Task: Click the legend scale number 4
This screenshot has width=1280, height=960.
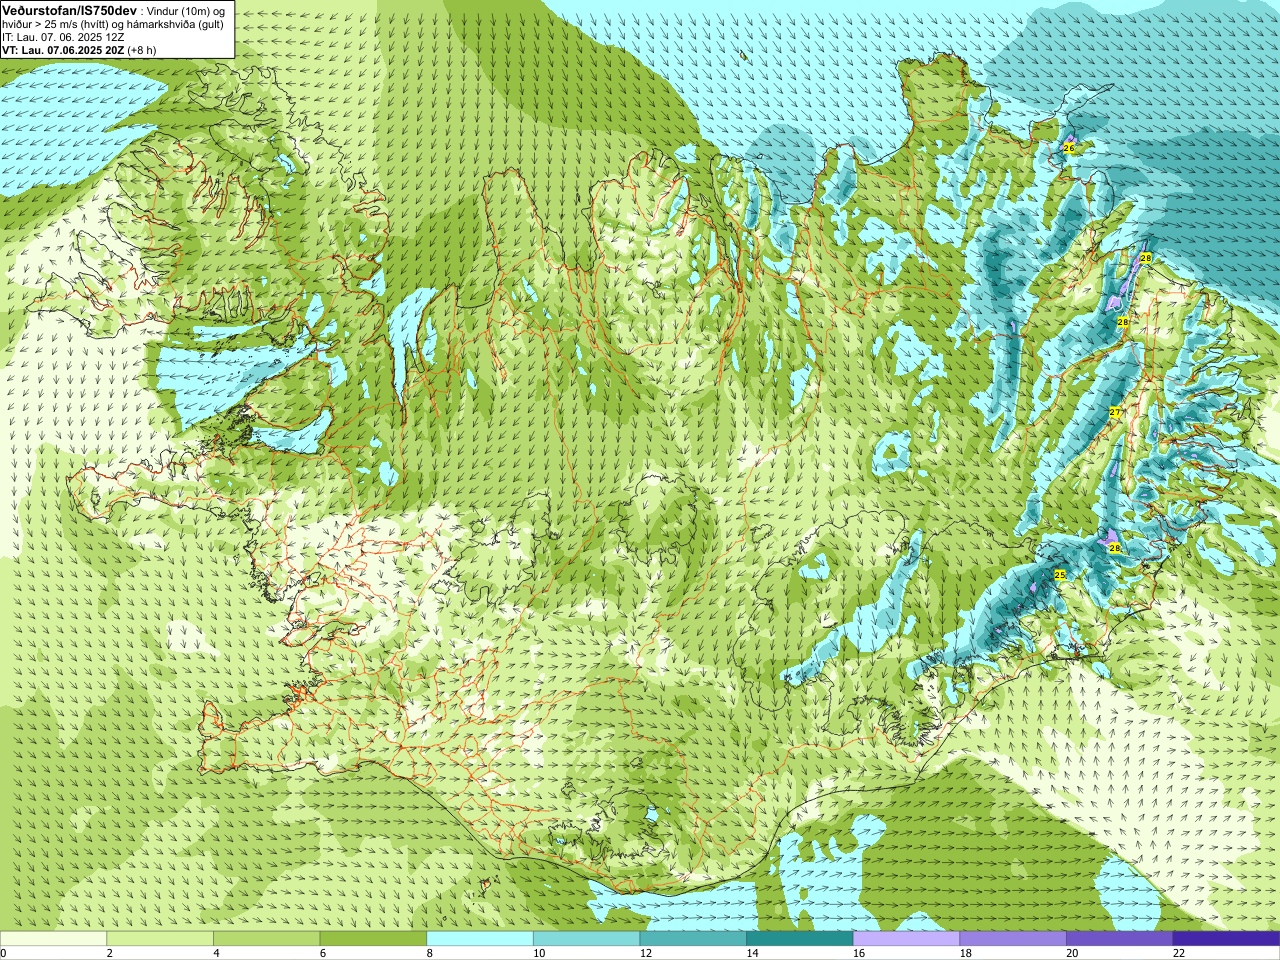Action: pos(216,953)
